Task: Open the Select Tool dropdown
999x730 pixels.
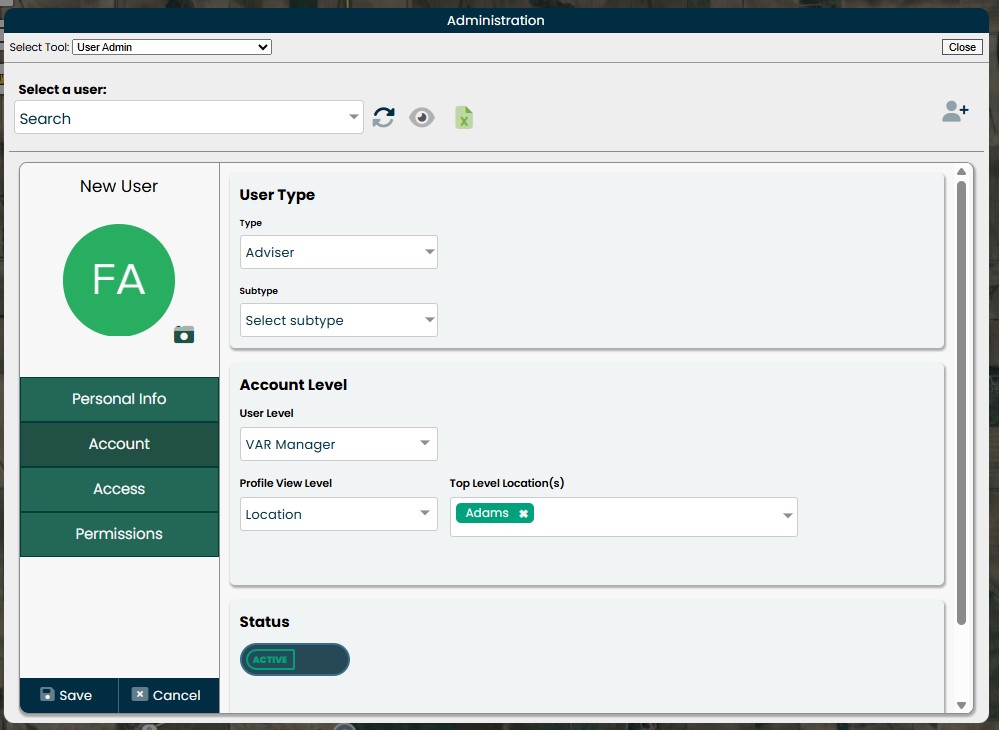Action: pyautogui.click(x=172, y=47)
